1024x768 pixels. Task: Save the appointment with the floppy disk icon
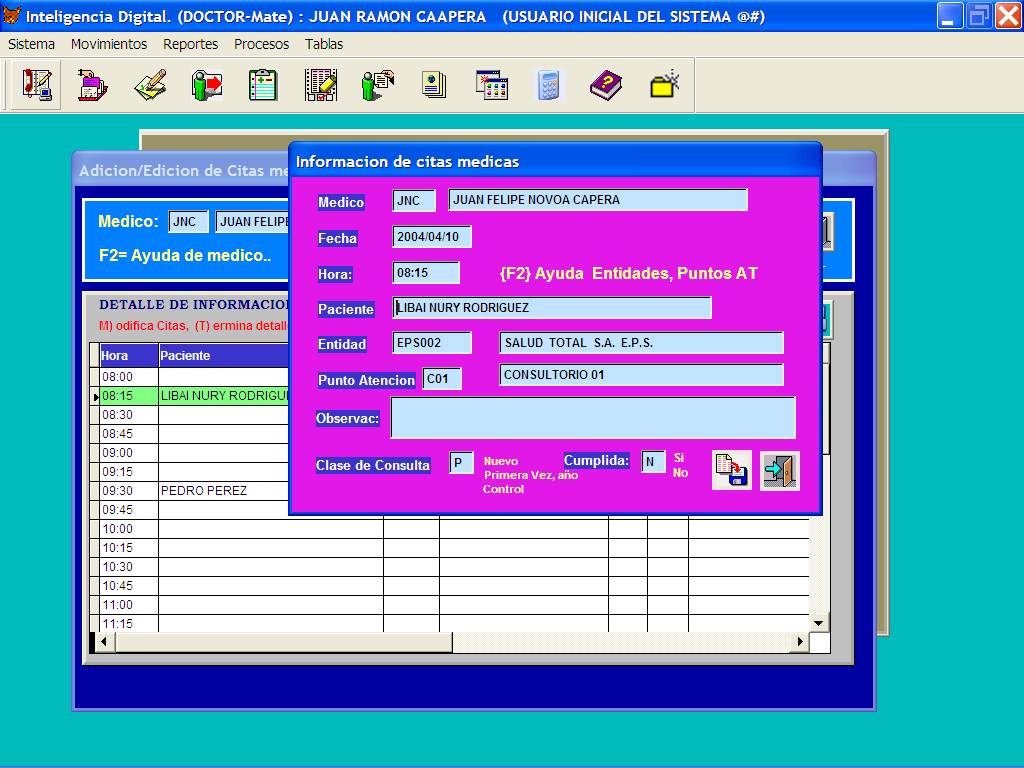tap(731, 470)
